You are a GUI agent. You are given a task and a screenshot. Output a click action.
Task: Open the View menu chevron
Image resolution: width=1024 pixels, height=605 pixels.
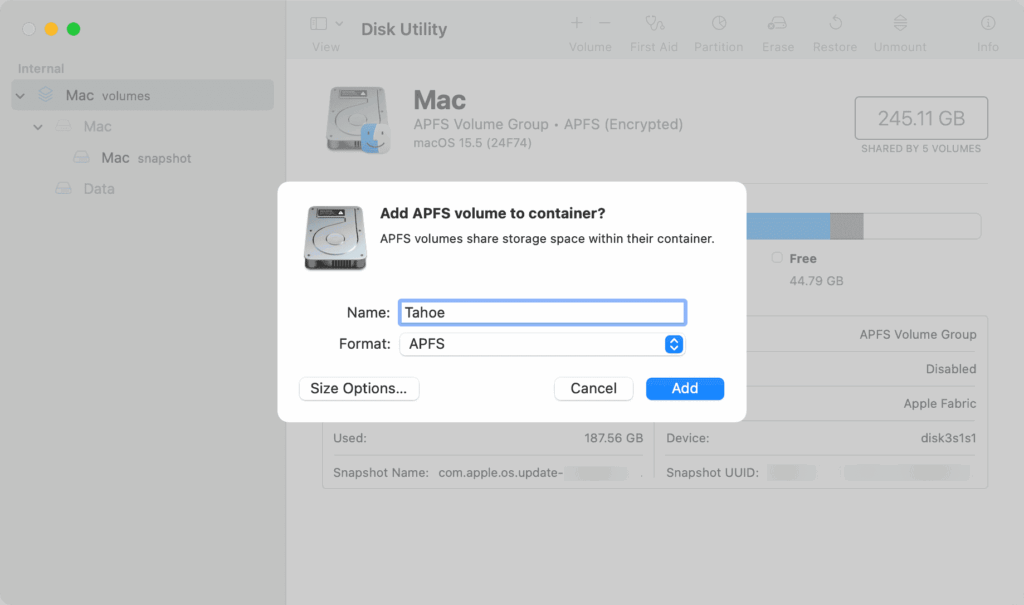(x=339, y=24)
